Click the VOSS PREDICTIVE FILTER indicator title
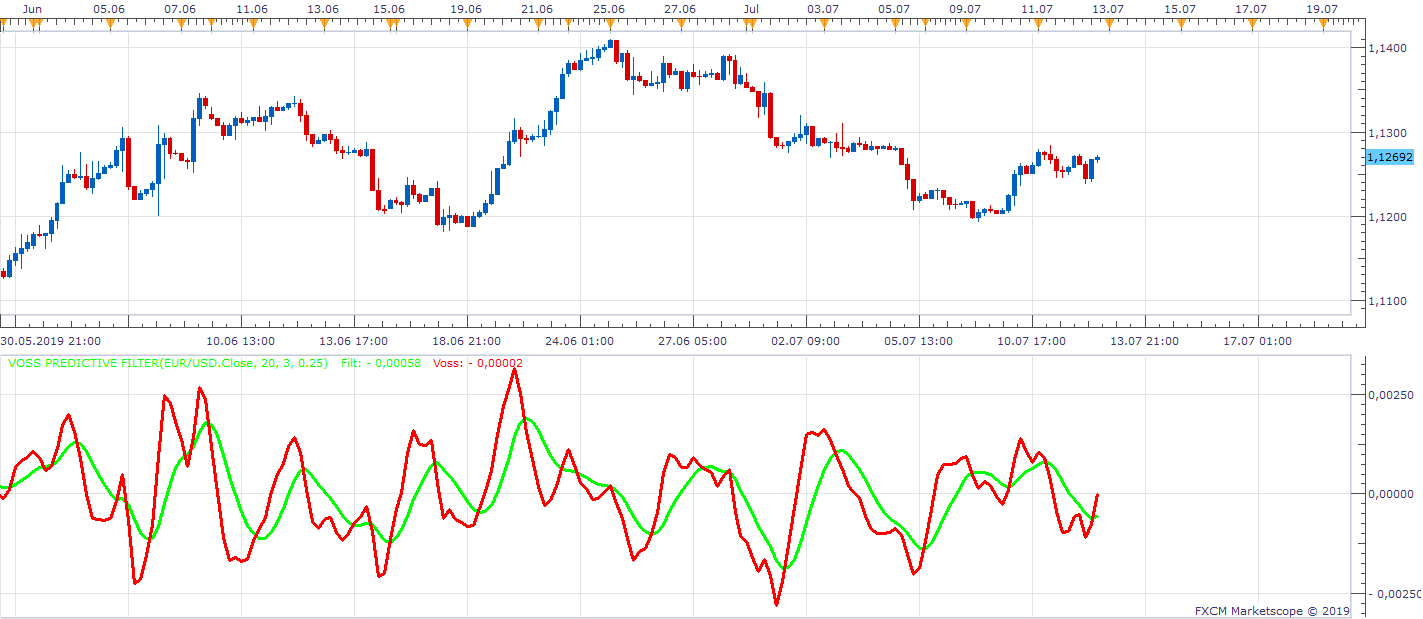The image size is (1423, 619). pos(169,363)
